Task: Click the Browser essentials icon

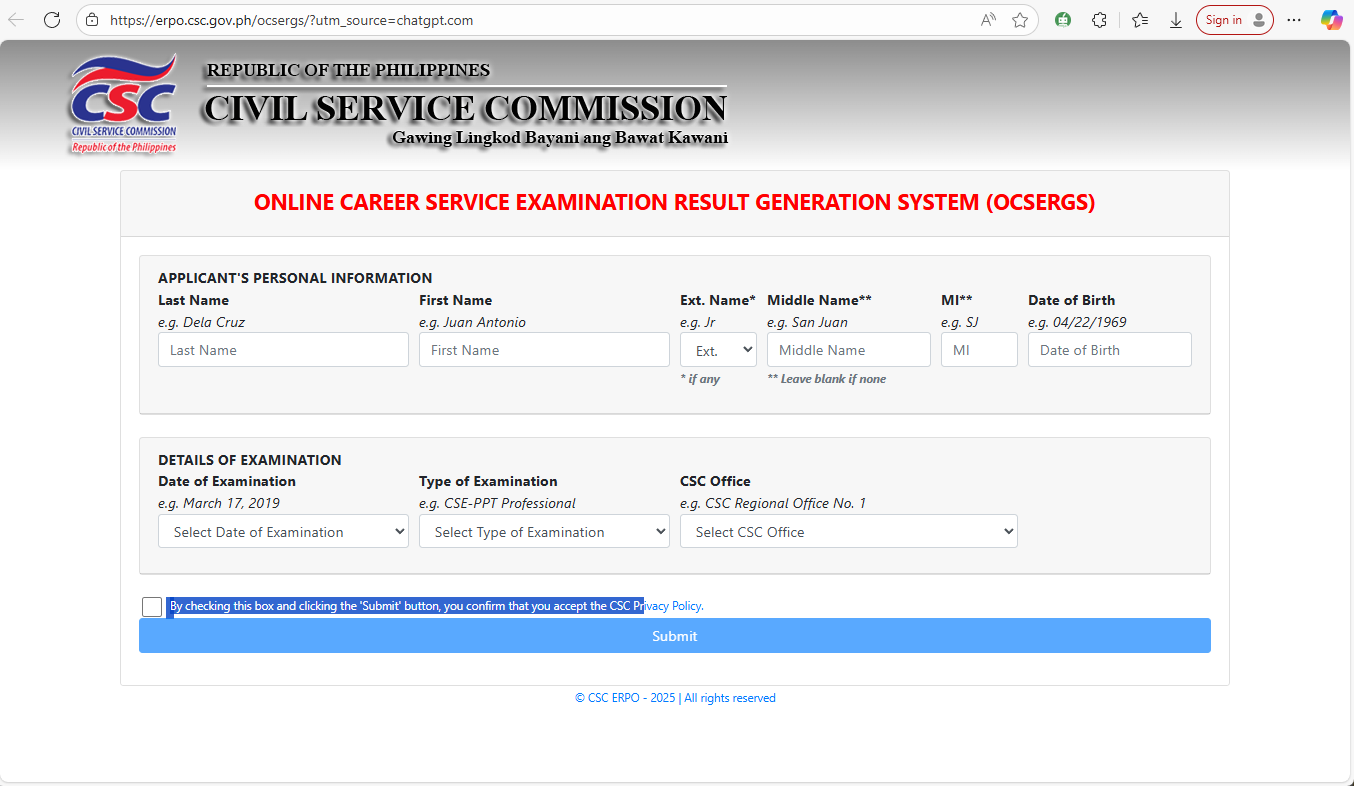Action: (1062, 19)
